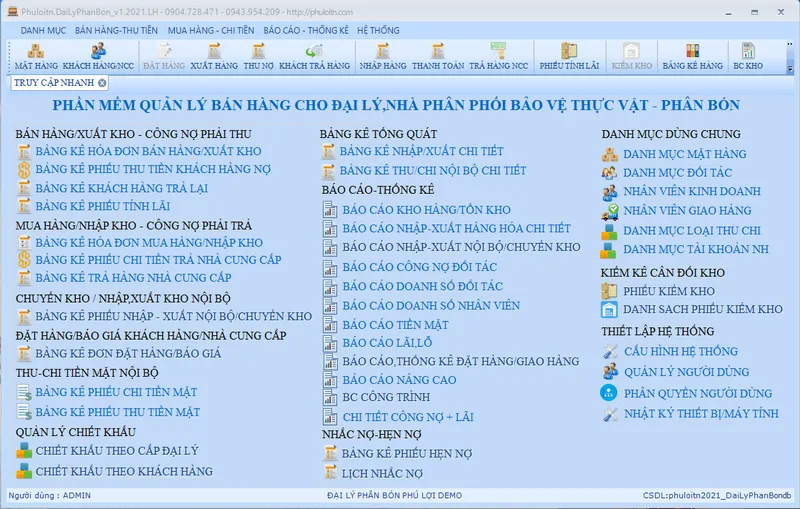Screen dimensions: 800x509
Task: Click tools icon beside CẤU HÌNH HỆ THỐNG
Action: (x=610, y=351)
